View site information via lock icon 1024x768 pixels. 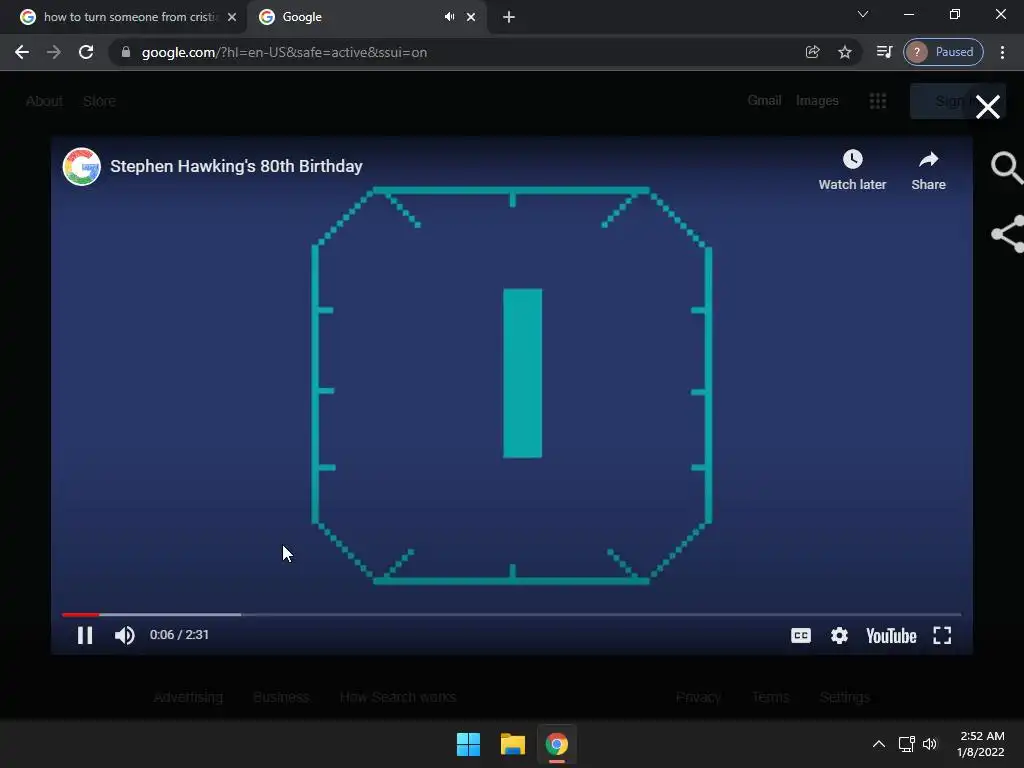click(126, 52)
